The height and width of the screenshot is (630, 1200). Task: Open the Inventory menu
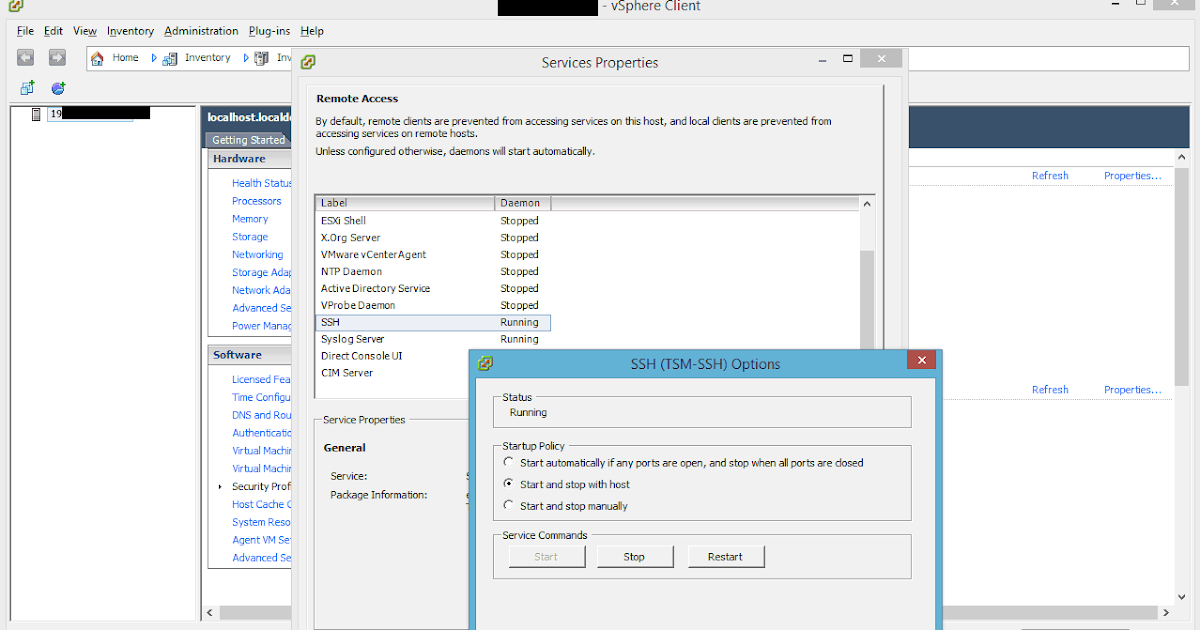[131, 31]
